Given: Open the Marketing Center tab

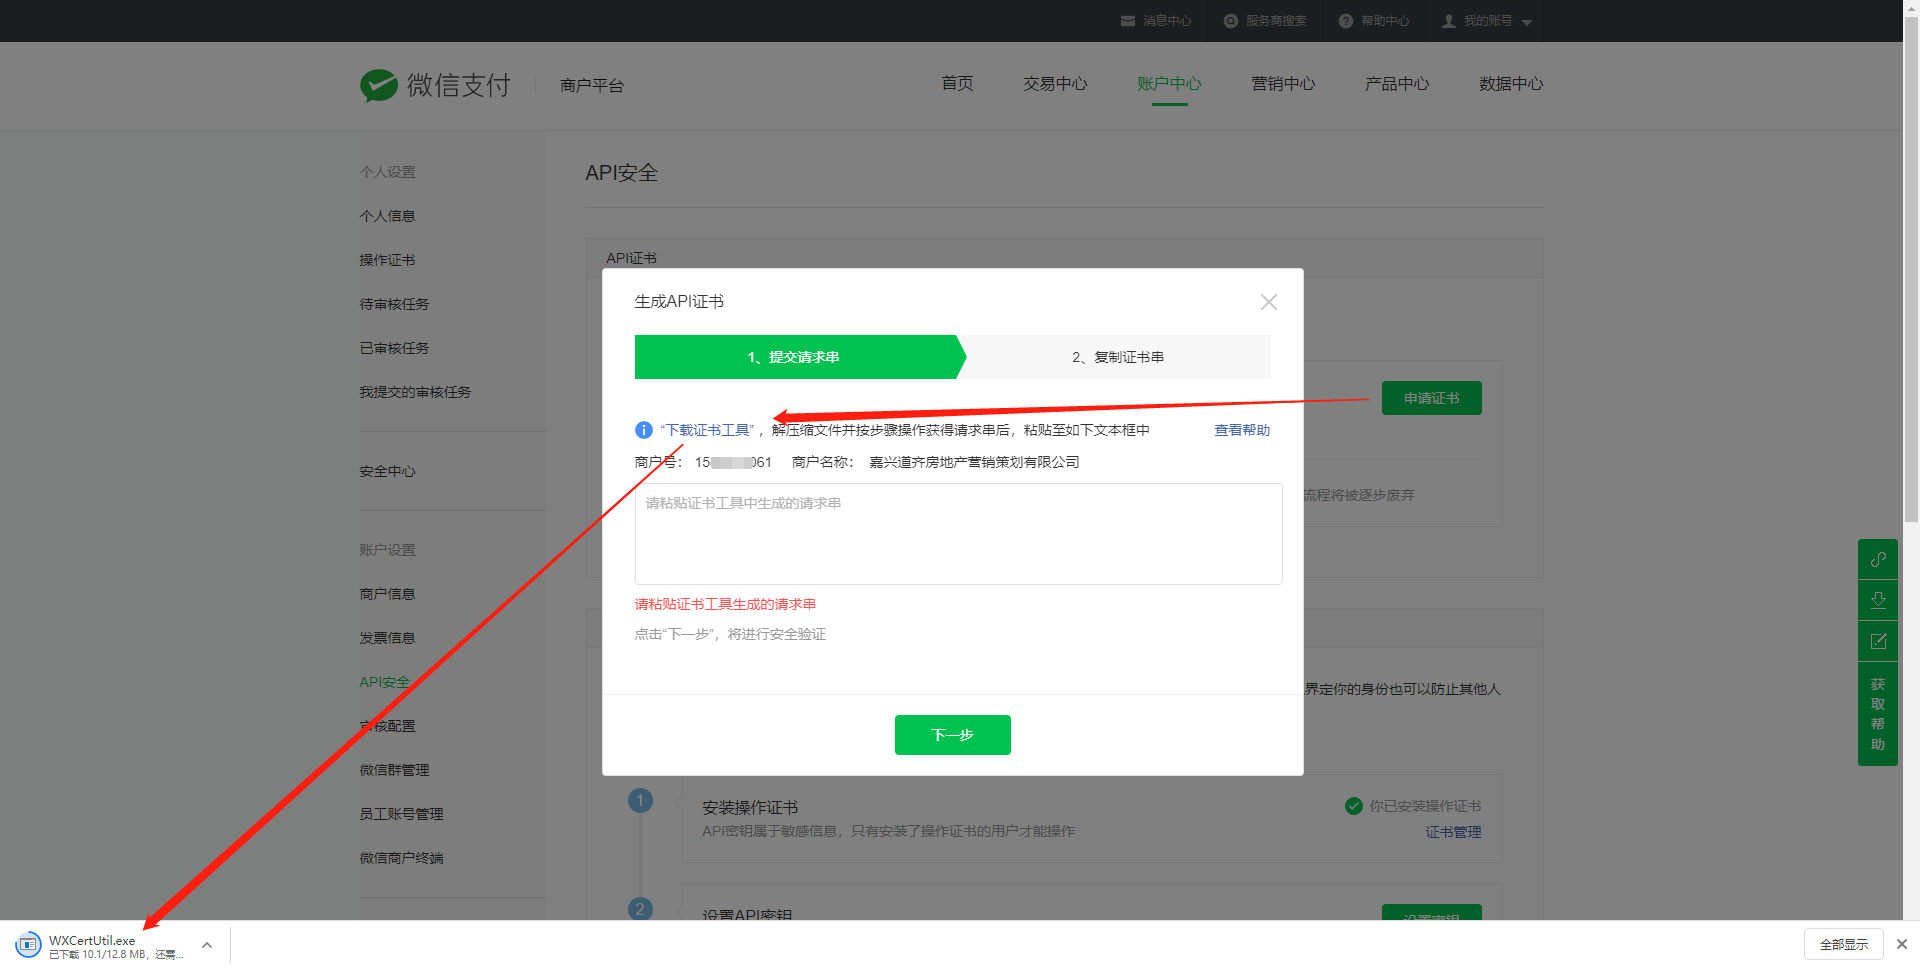Looking at the screenshot, I should 1283,84.
